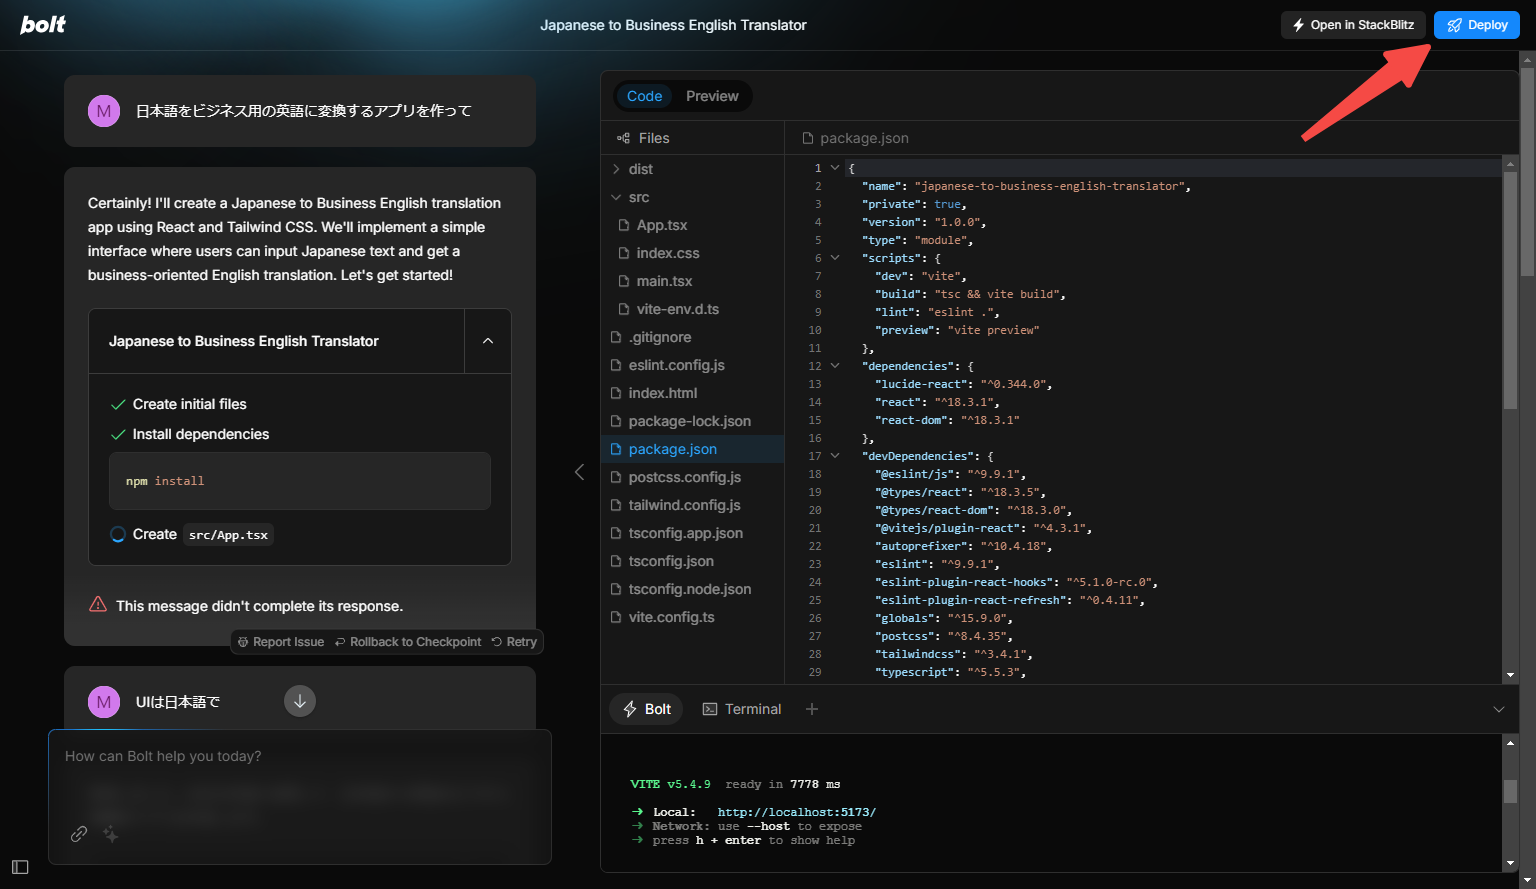This screenshot has width=1536, height=889.
Task: Click the scroll-to-bottom arrow button in chat
Action: pos(300,701)
